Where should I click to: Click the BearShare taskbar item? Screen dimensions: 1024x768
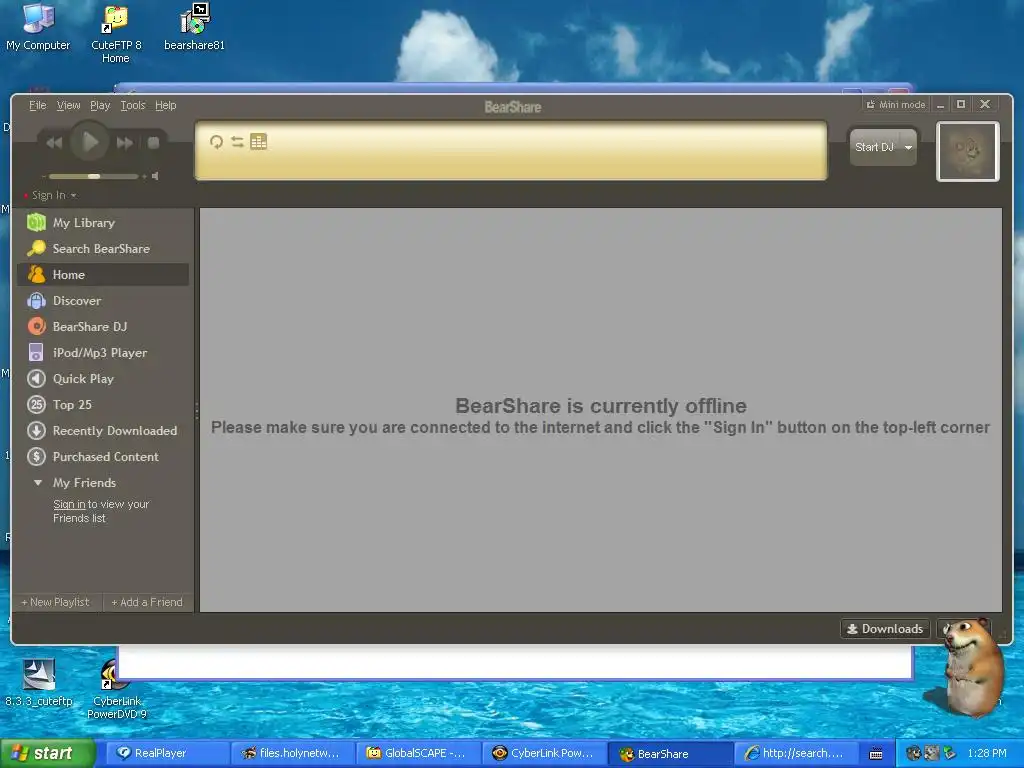[x=670, y=754]
